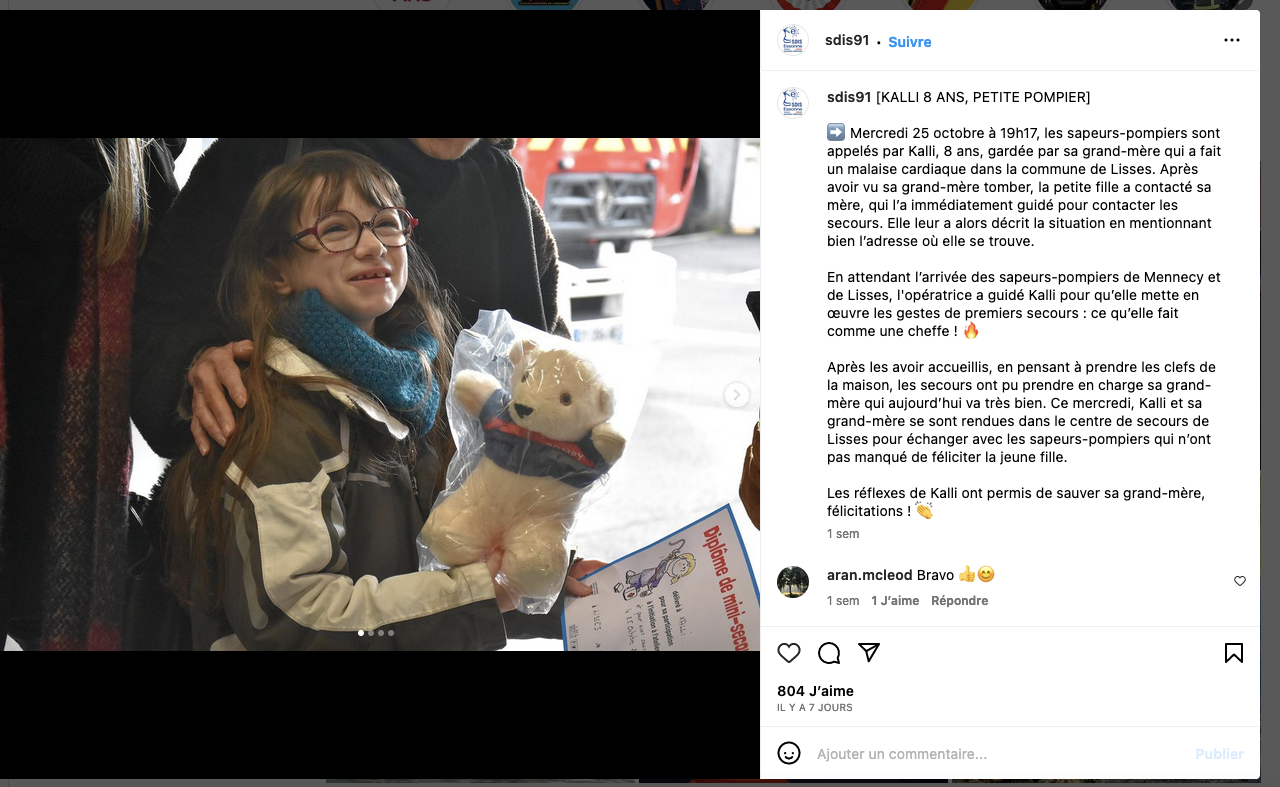The width and height of the screenshot is (1280, 787).
Task: Like the post with the heart icon
Action: [789, 653]
